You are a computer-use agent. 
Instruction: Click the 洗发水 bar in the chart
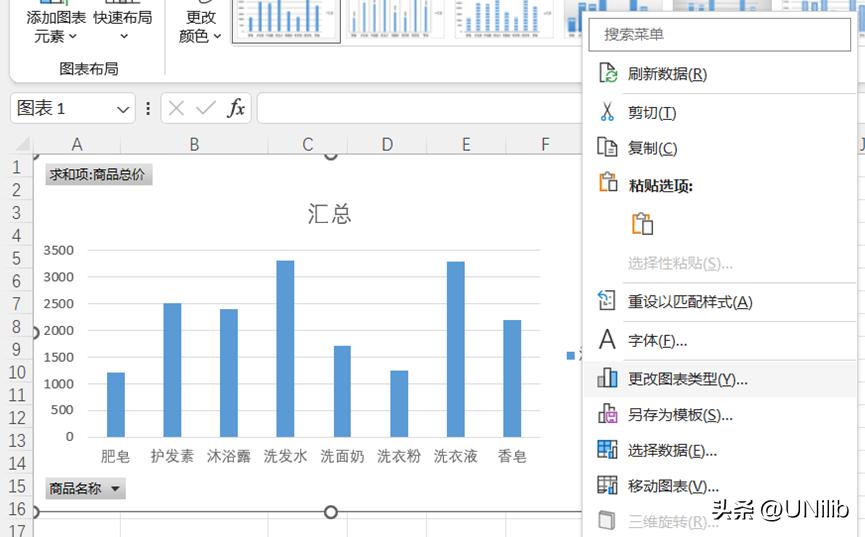(x=285, y=349)
